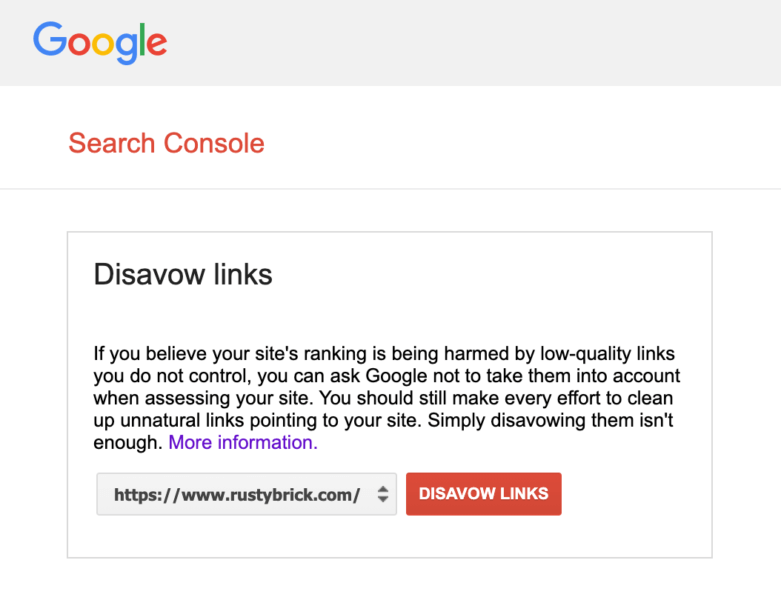Click the https://www.rustybrick.com/ text in selector
This screenshot has height=600, width=781.
[237, 494]
